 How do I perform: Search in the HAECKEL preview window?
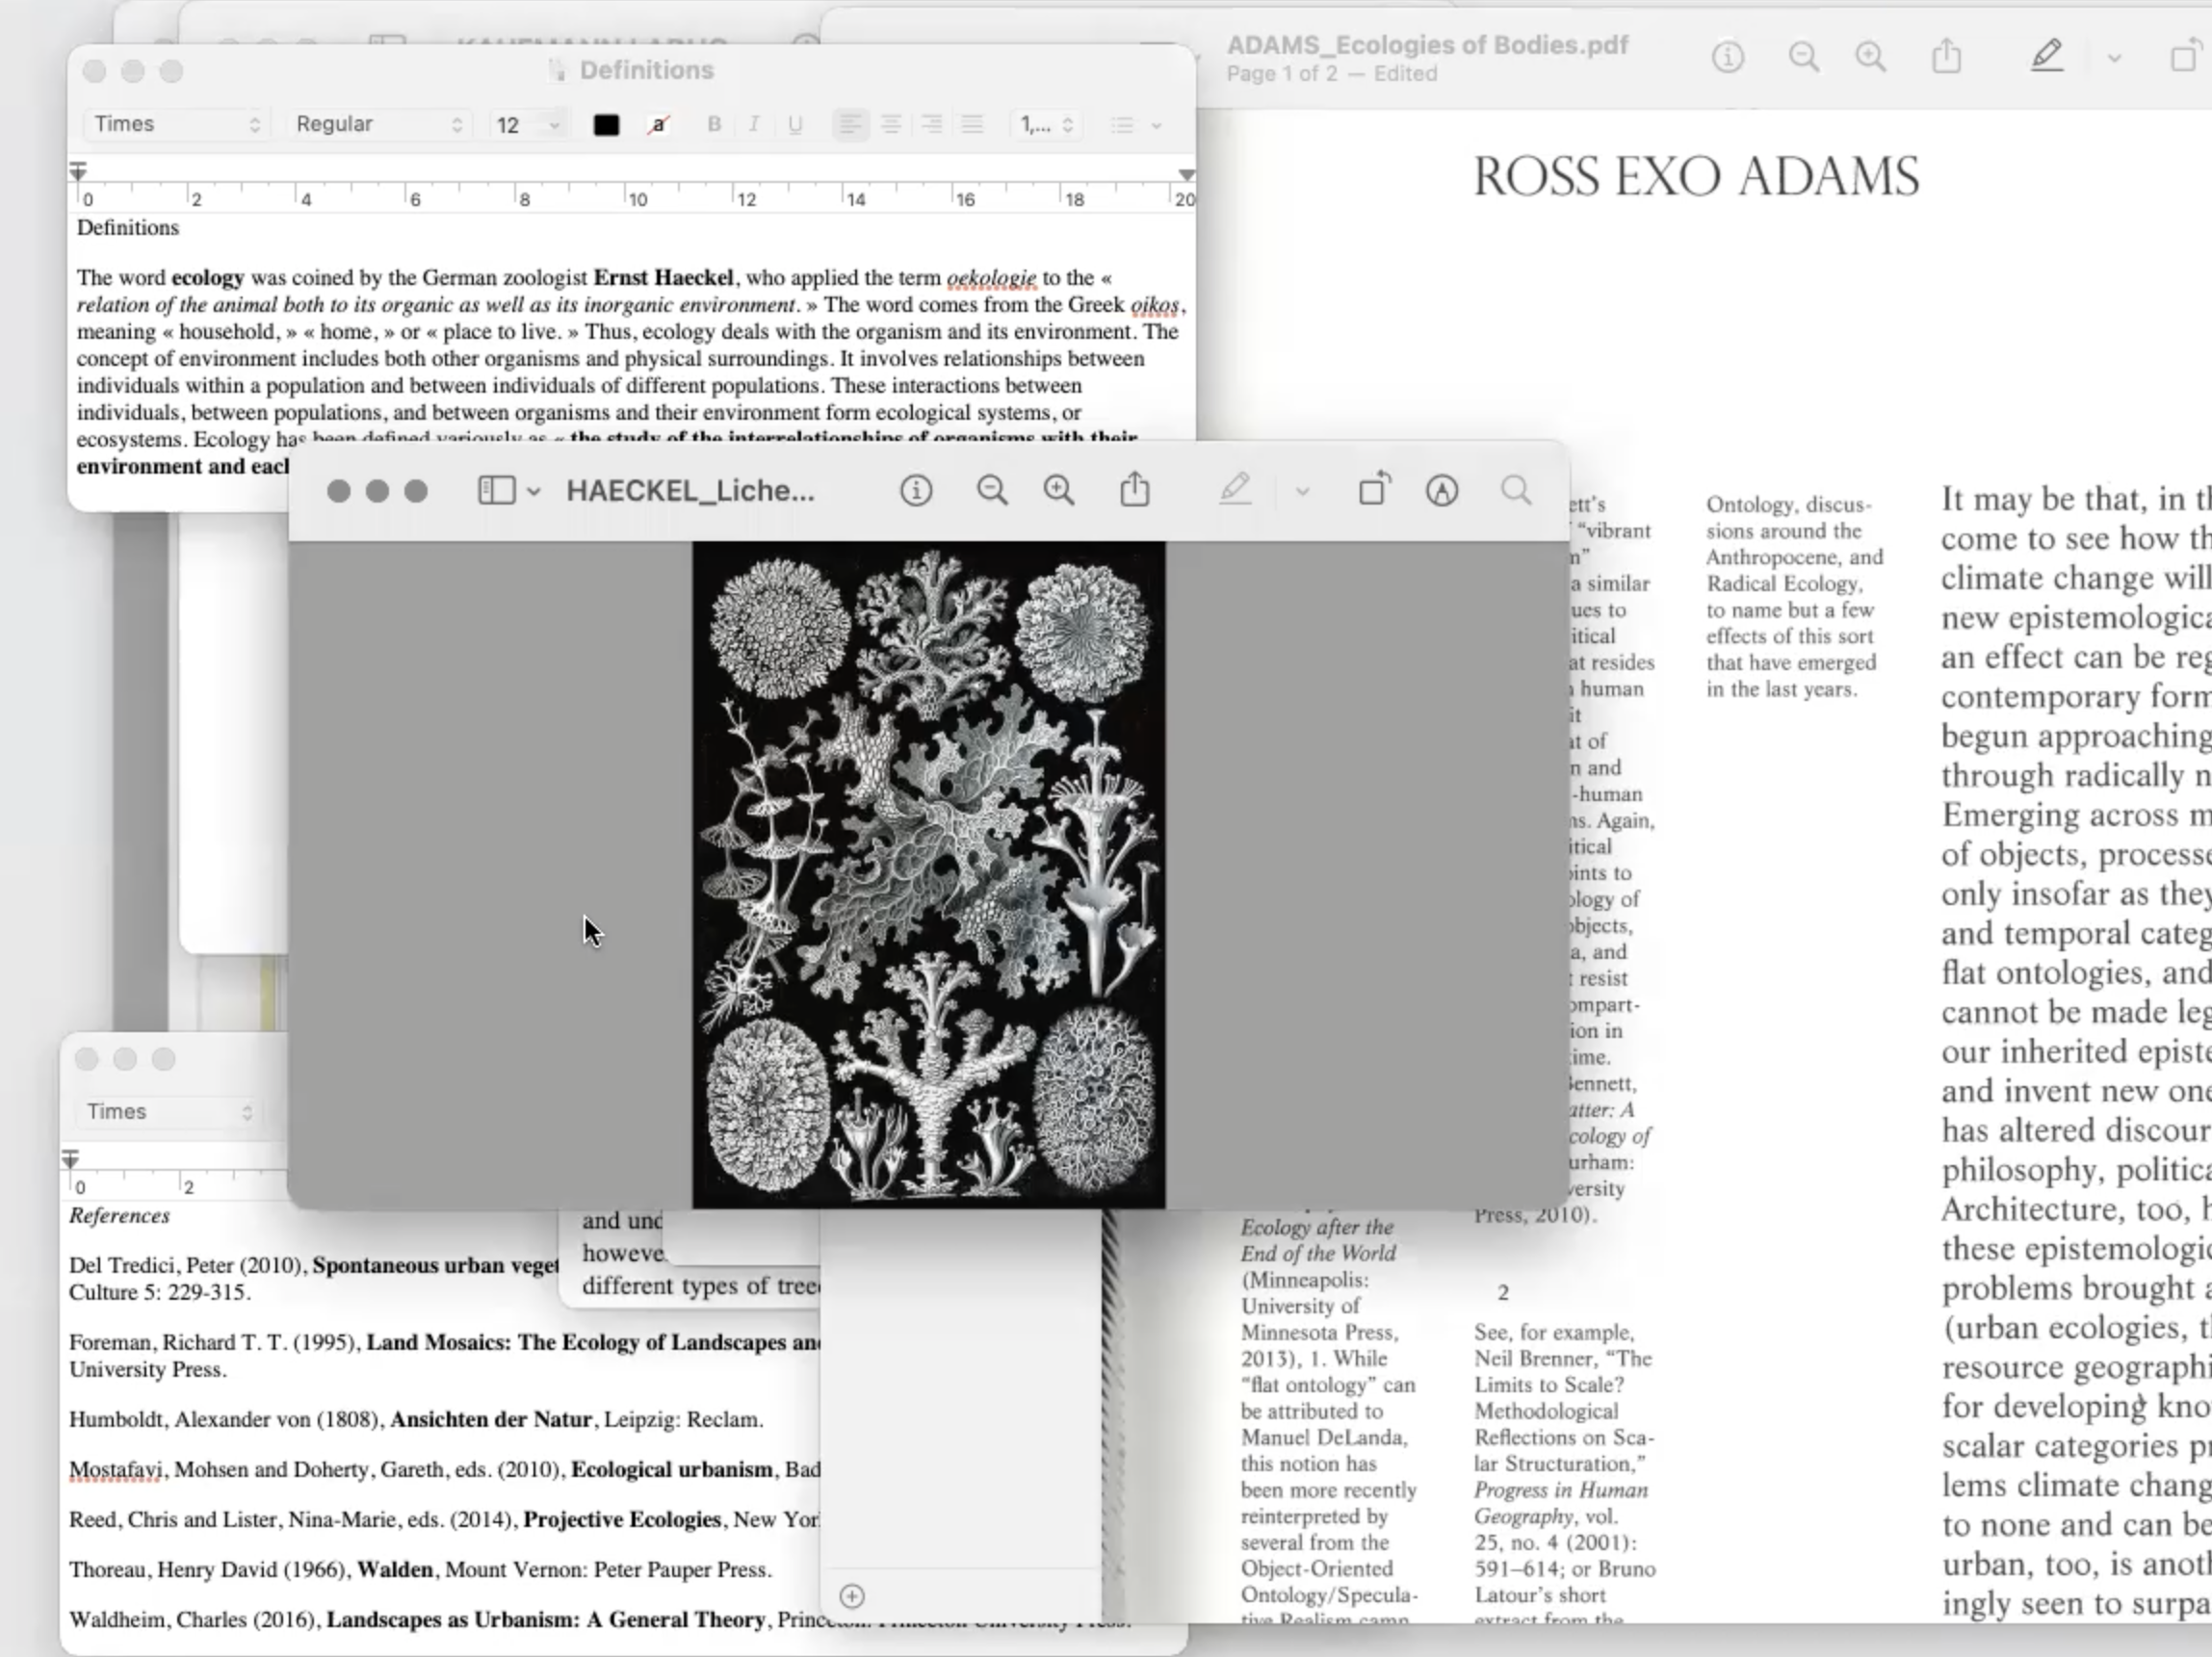pyautogui.click(x=1516, y=490)
